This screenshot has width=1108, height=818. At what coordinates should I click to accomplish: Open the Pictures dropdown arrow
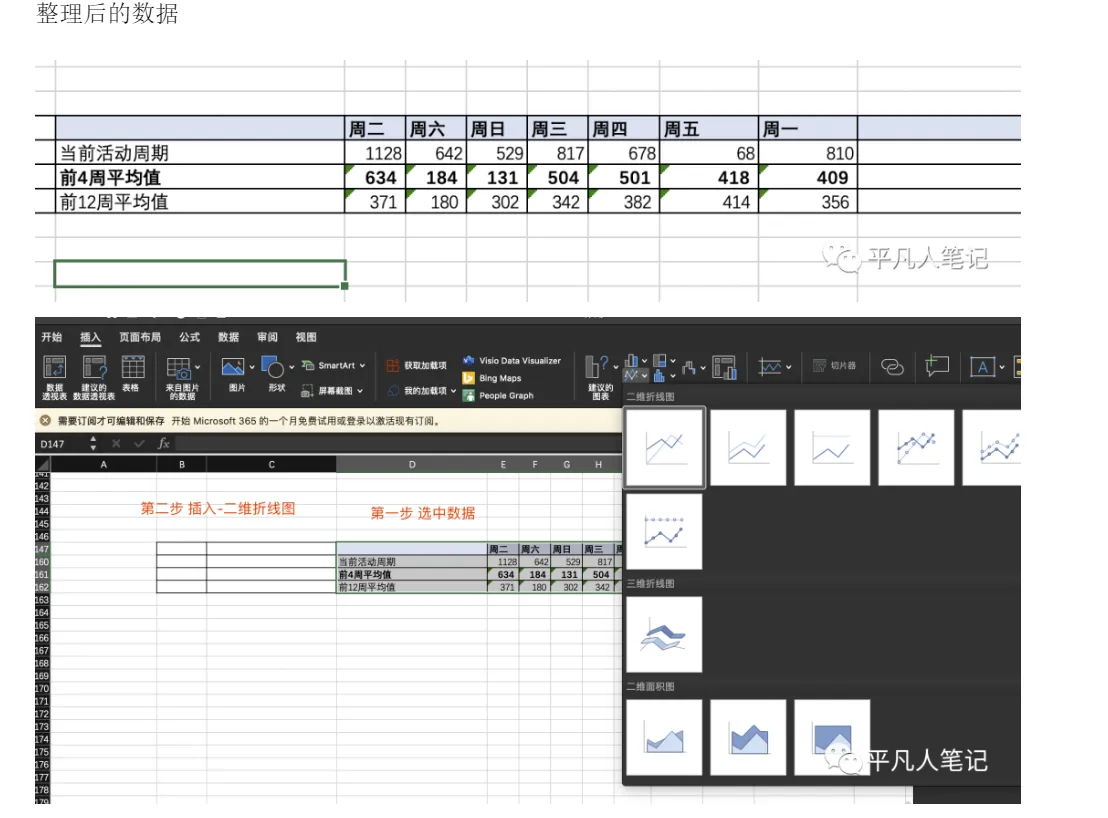click(x=252, y=367)
